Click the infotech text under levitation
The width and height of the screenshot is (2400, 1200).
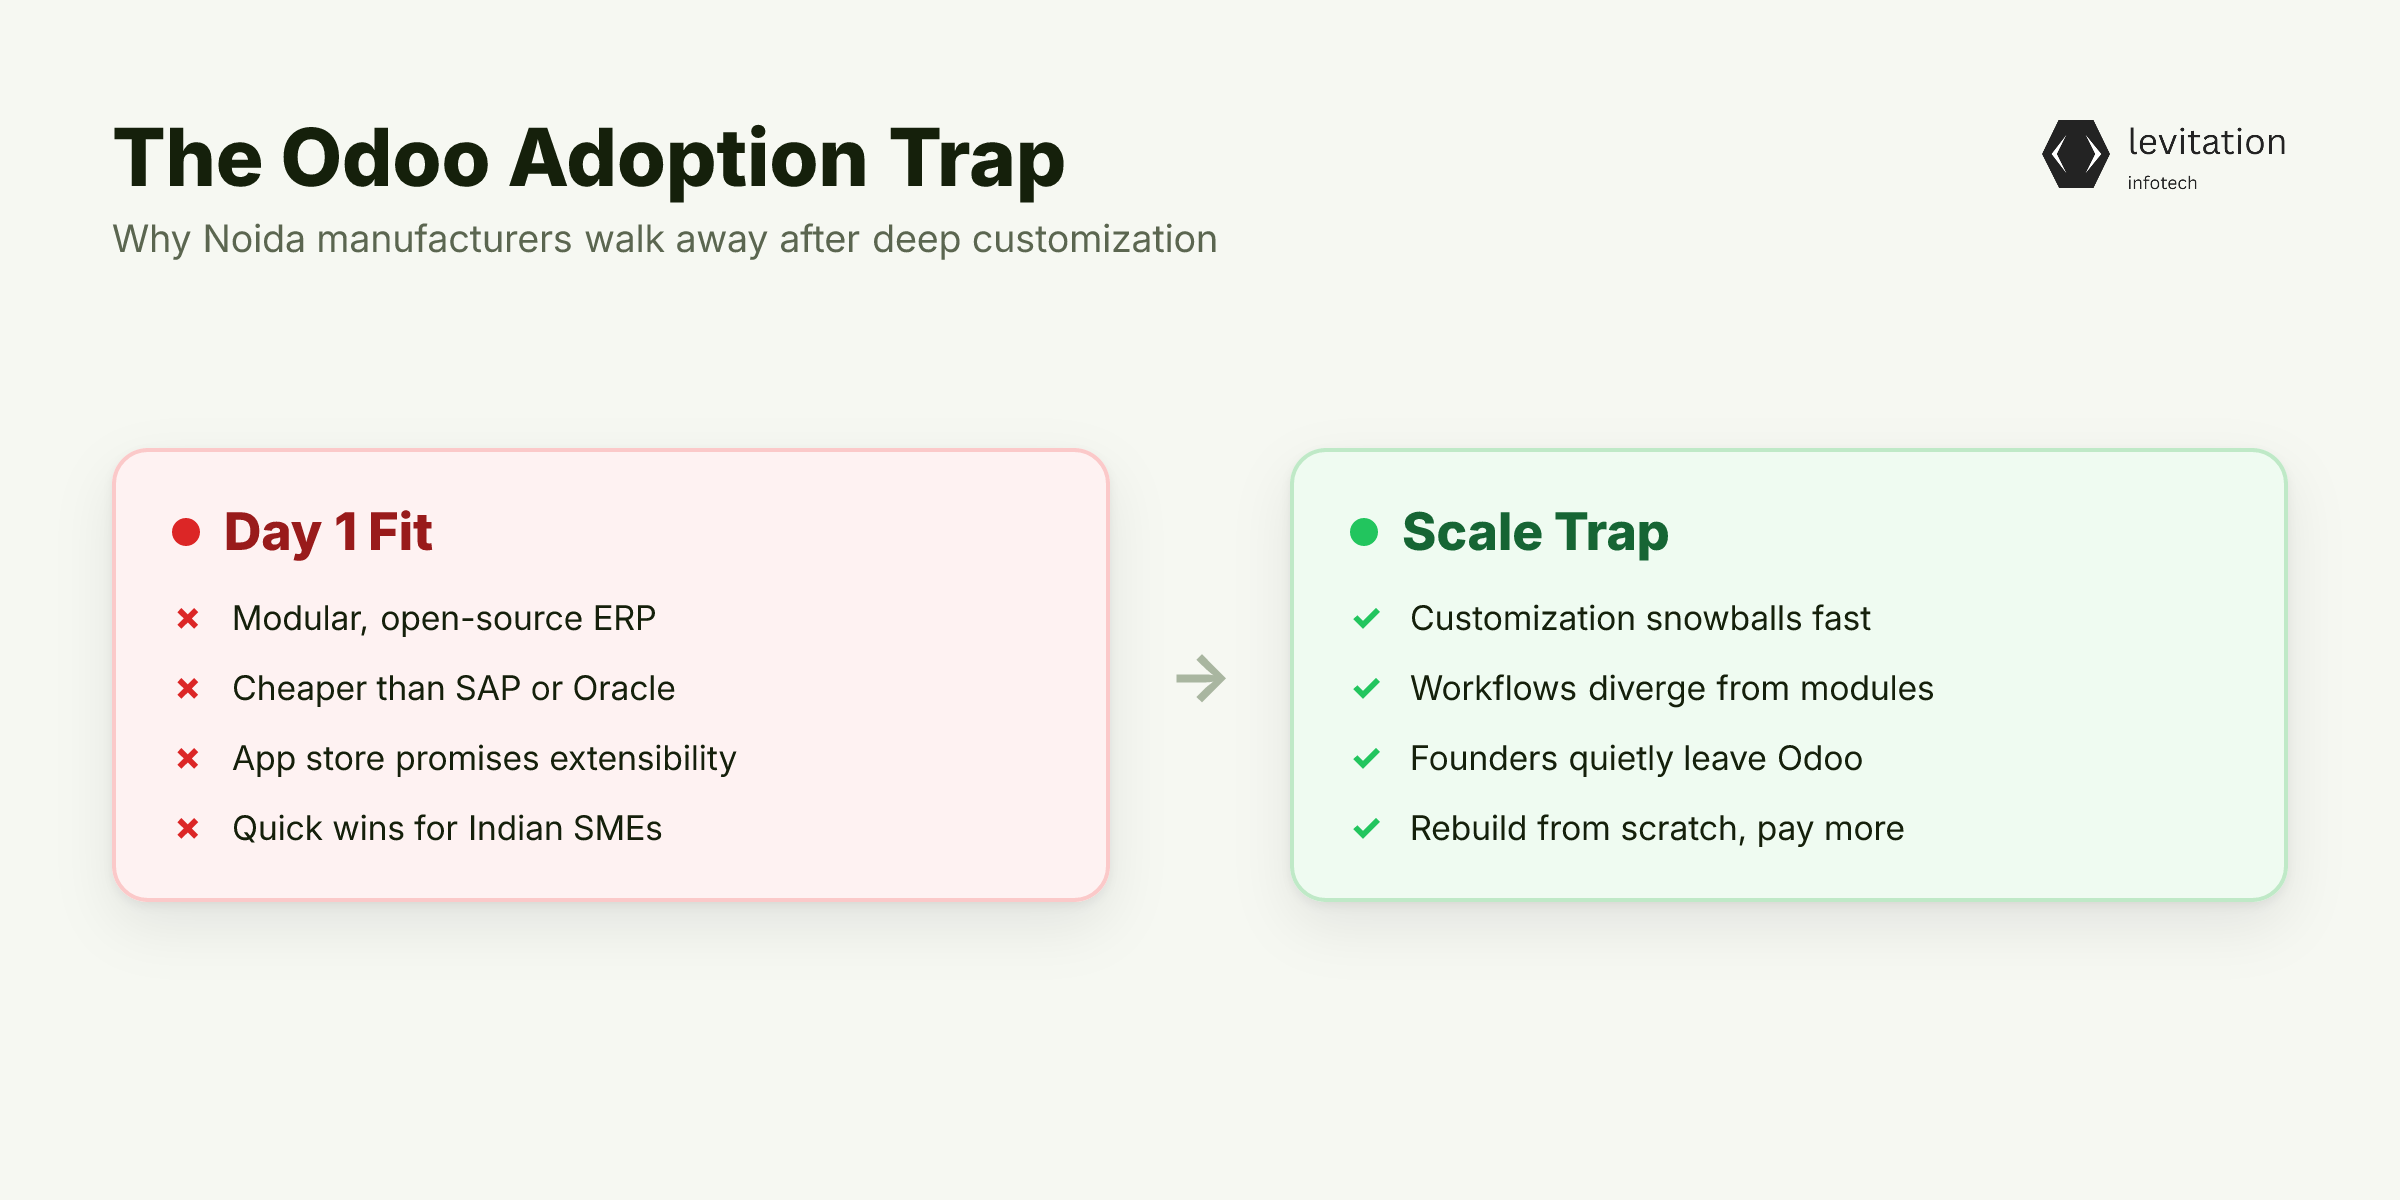pos(2162,183)
